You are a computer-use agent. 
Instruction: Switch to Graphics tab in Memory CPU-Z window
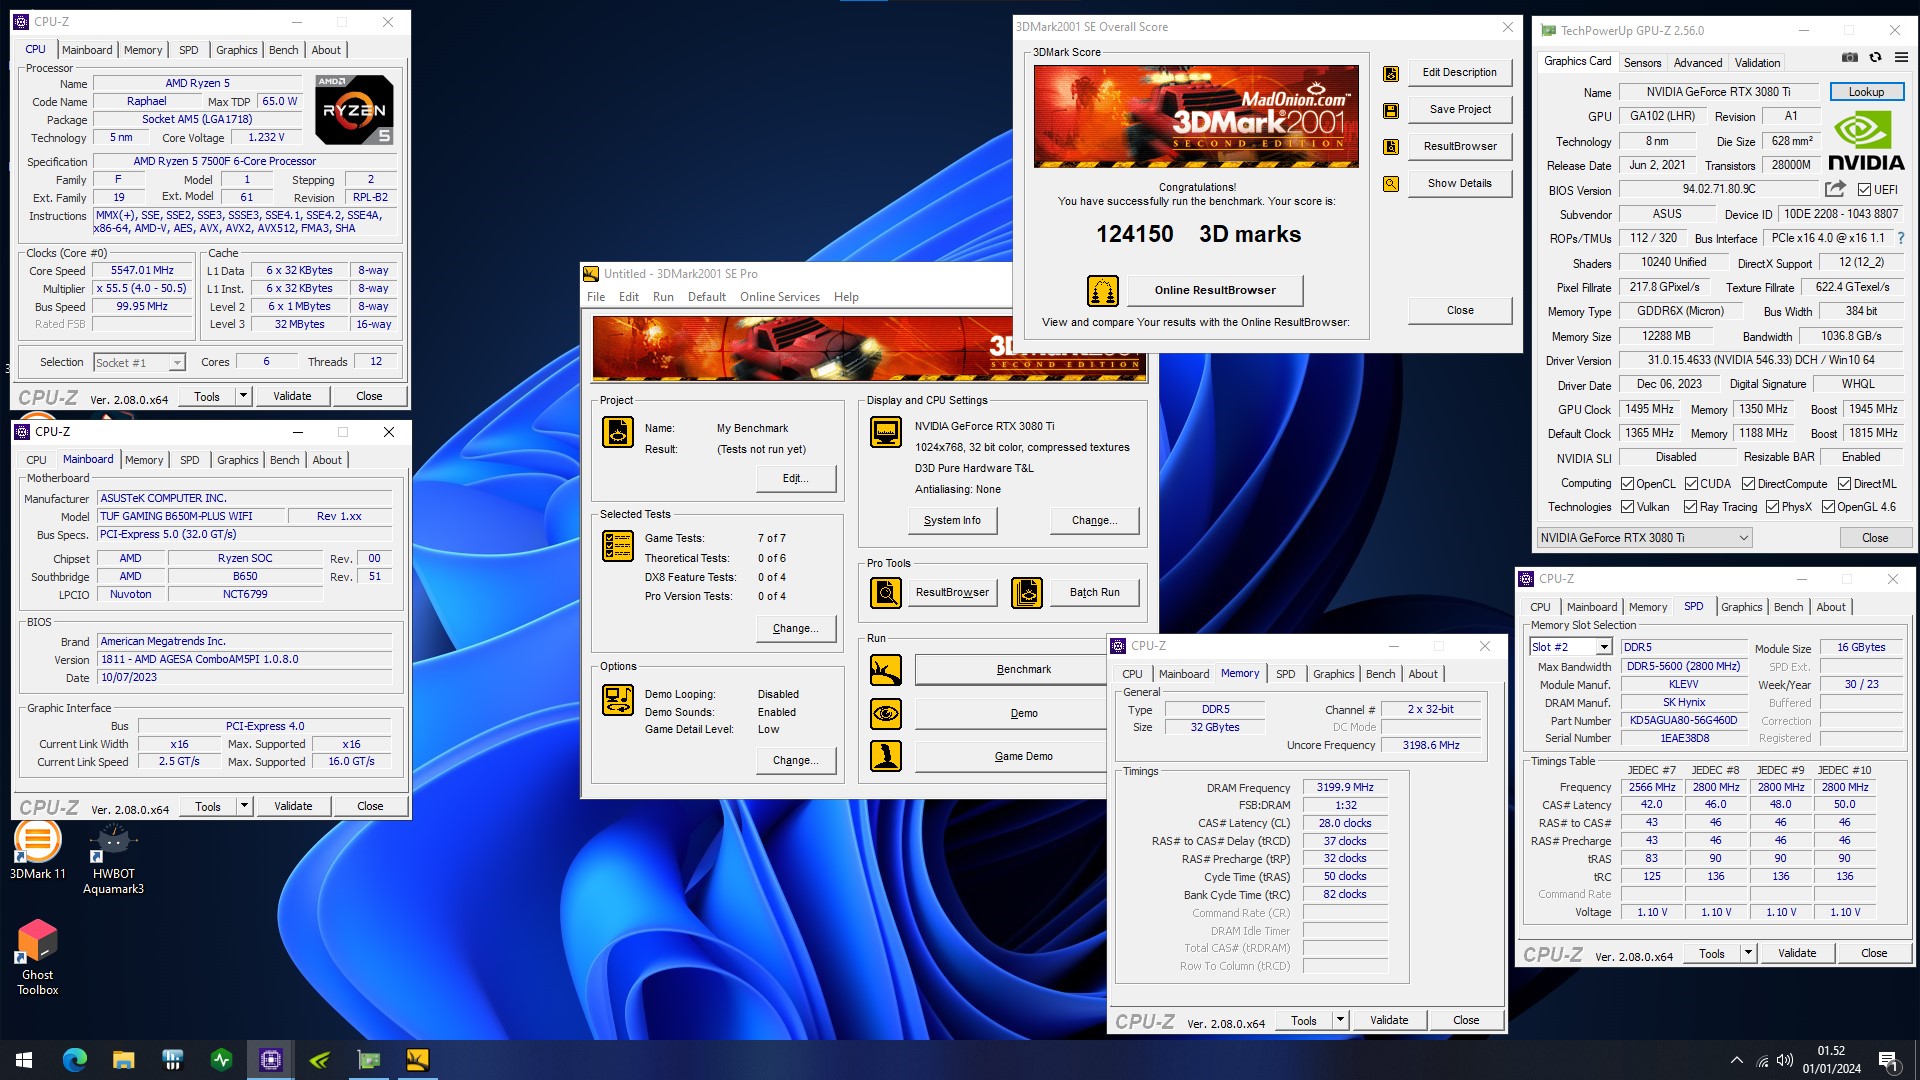click(1333, 674)
